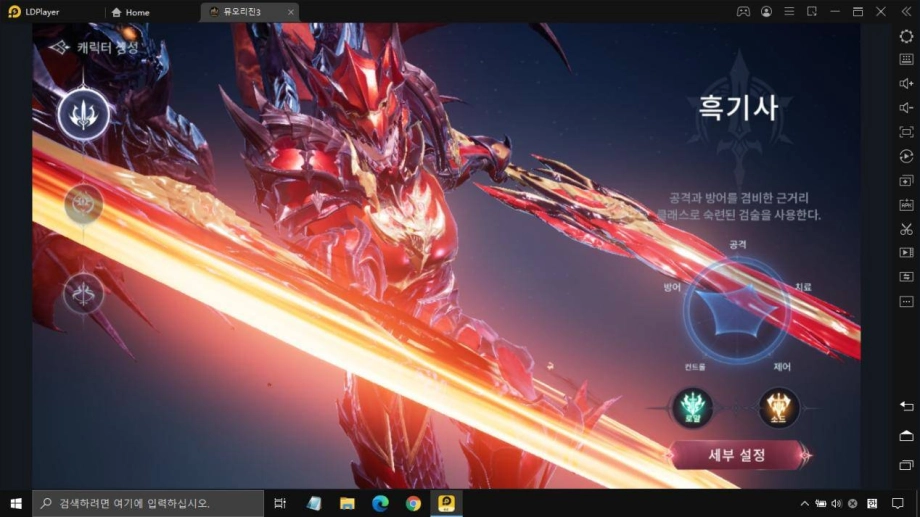Click the Windows taskbar search box
The image size is (920, 517).
[x=148, y=504]
